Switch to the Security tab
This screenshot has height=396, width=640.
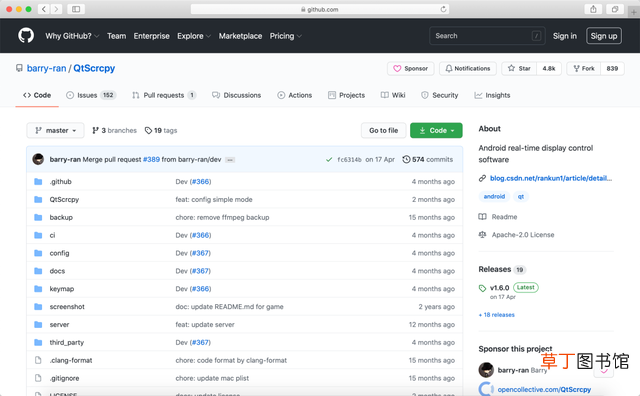pyautogui.click(x=440, y=95)
